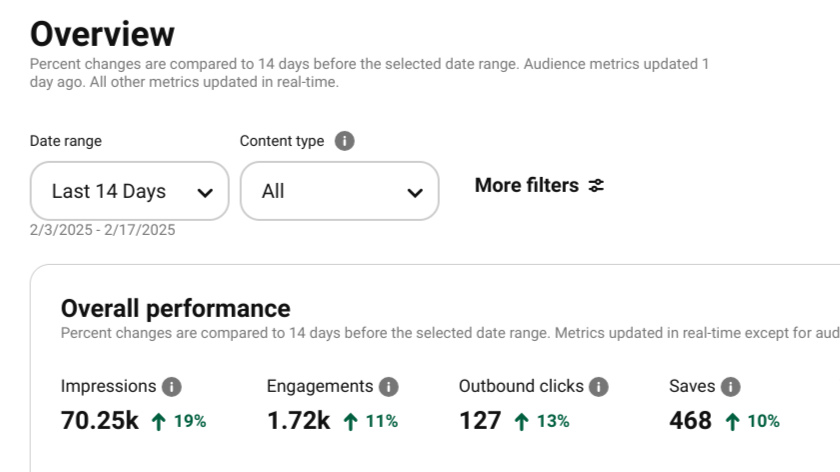This screenshot has height=472, width=840.
Task: Click the More filters sliders icon
Action: coord(596,185)
